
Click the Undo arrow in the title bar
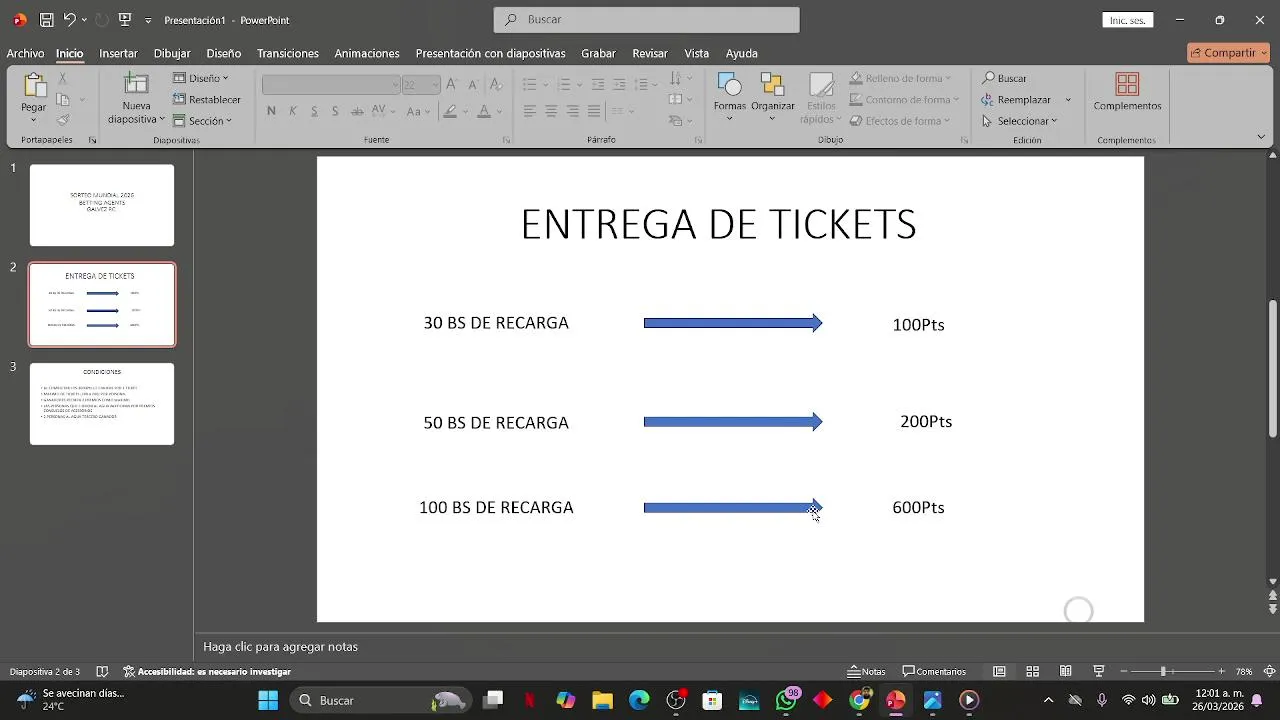pos(70,19)
